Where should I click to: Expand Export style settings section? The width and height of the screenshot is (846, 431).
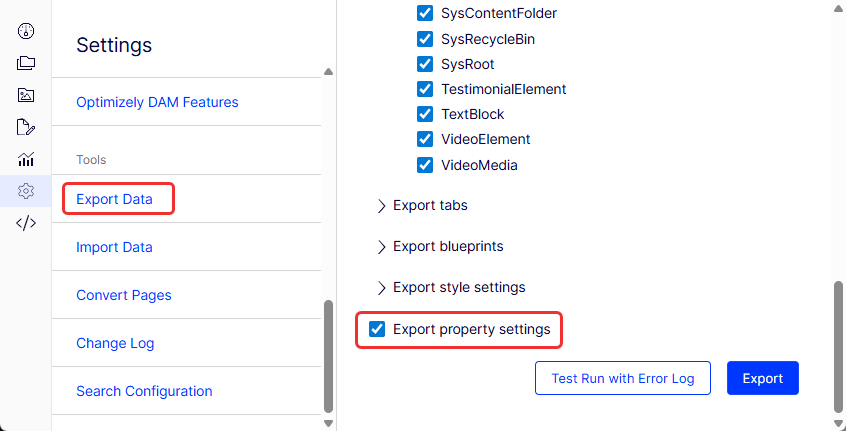click(x=382, y=288)
